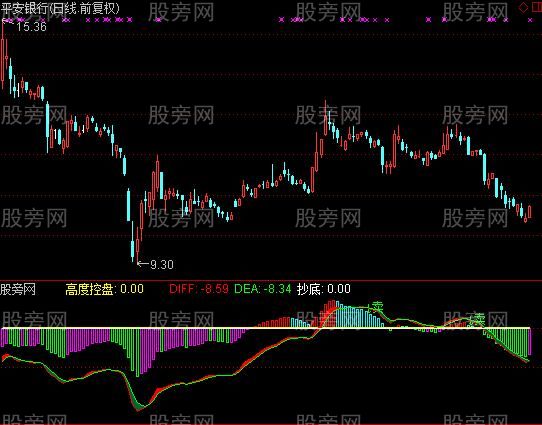Select the 股旁网 indicator name in lower pane header
Screen dimensions: 542x425
pyautogui.click(x=18, y=289)
